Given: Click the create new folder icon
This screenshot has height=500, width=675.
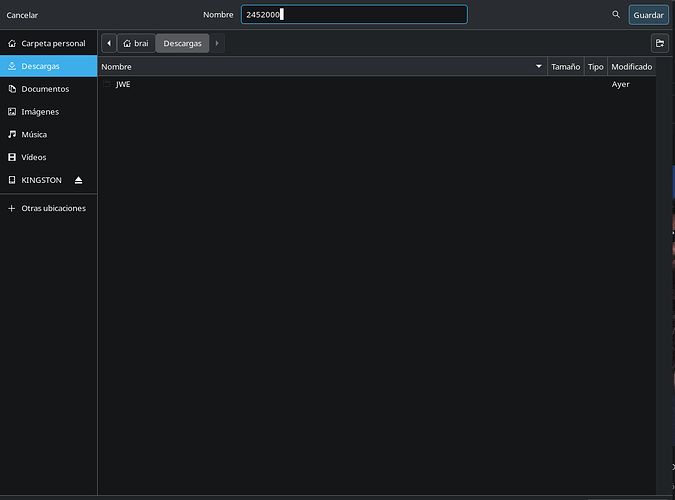Looking at the screenshot, I should pos(659,43).
